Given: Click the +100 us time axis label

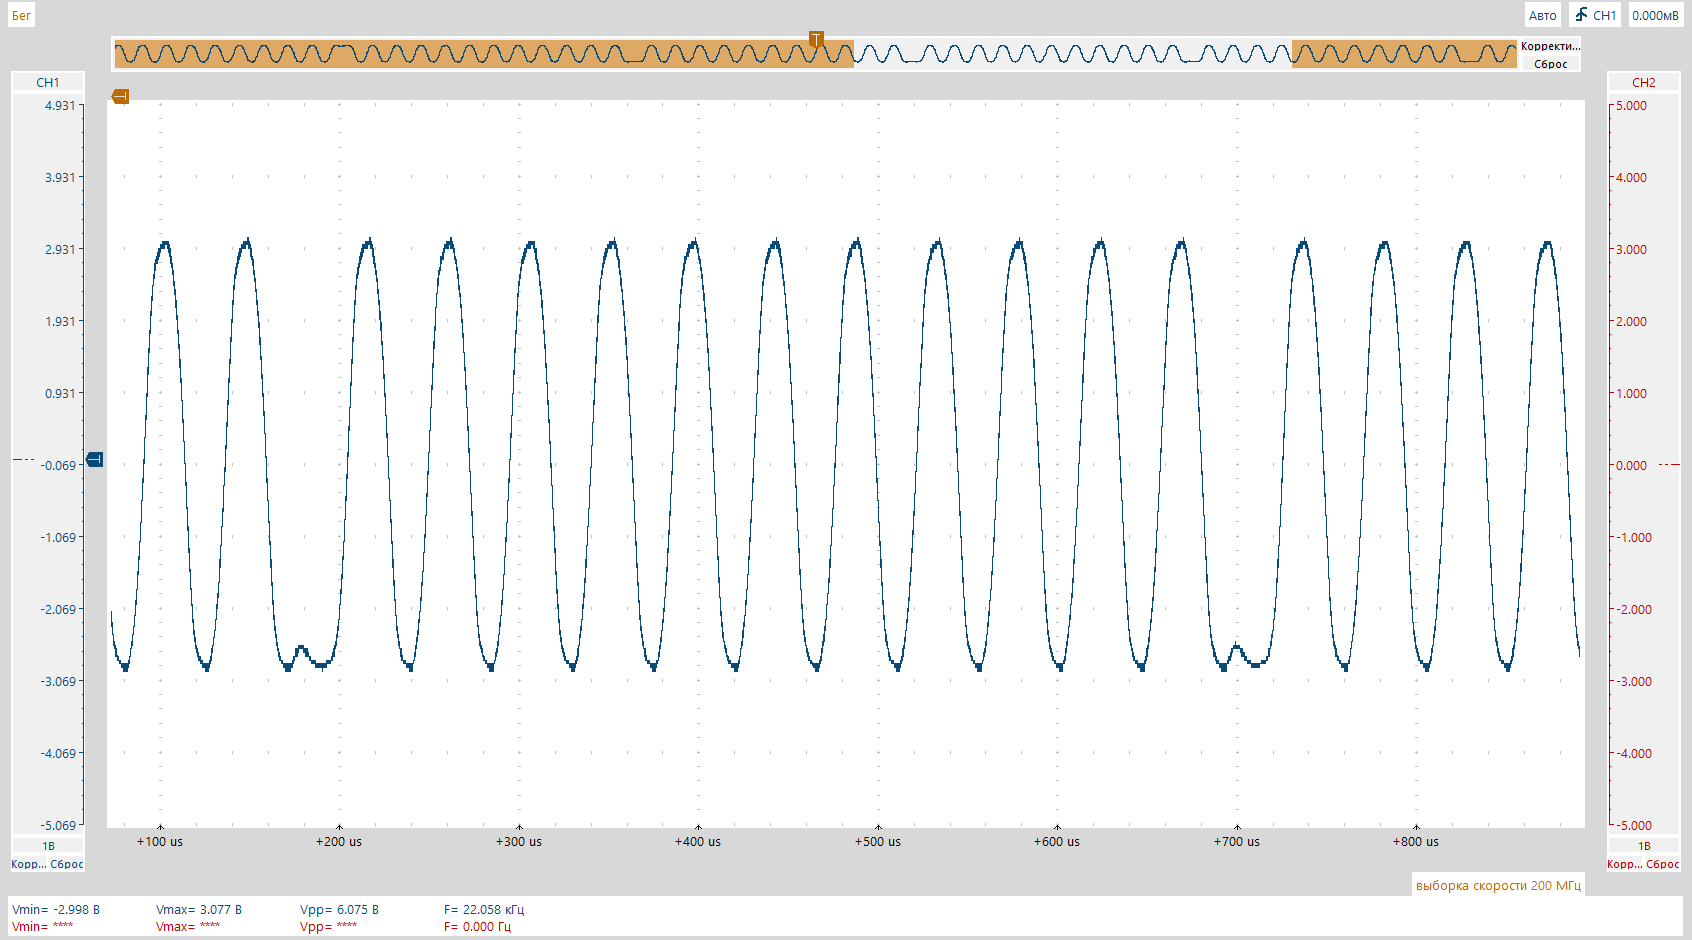Looking at the screenshot, I should coord(160,841).
